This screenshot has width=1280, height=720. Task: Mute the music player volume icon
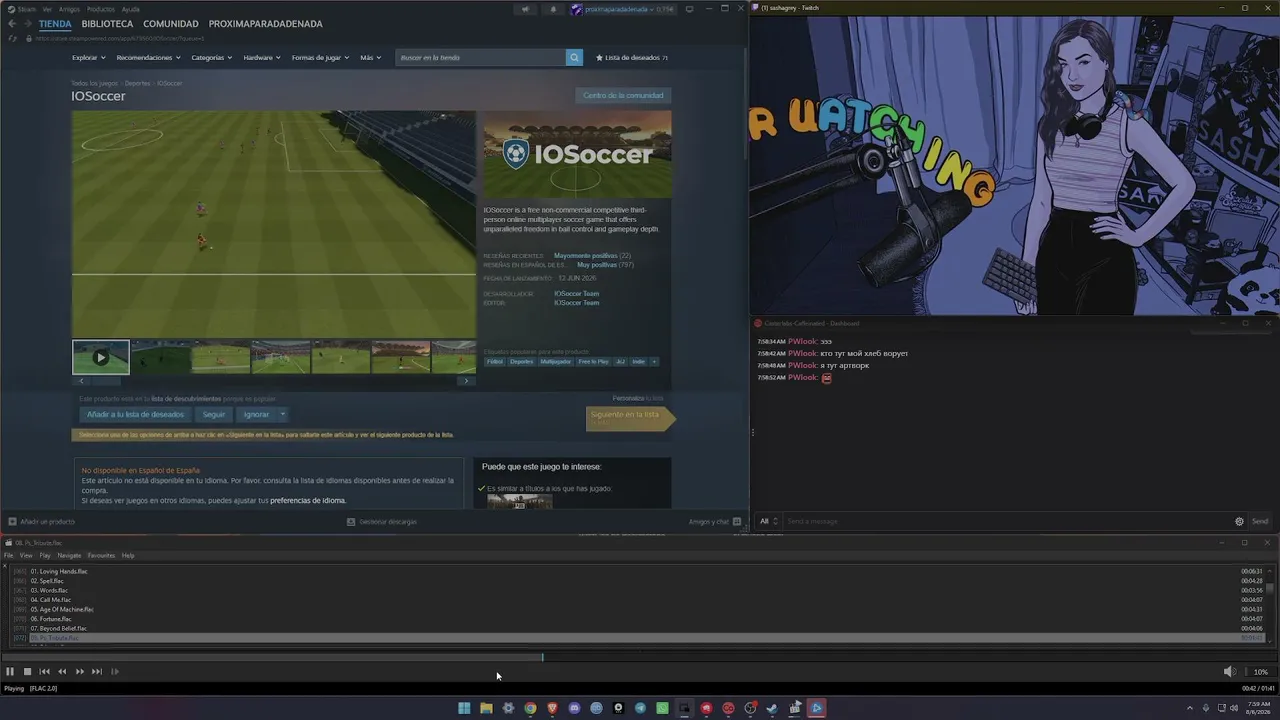(x=1229, y=672)
